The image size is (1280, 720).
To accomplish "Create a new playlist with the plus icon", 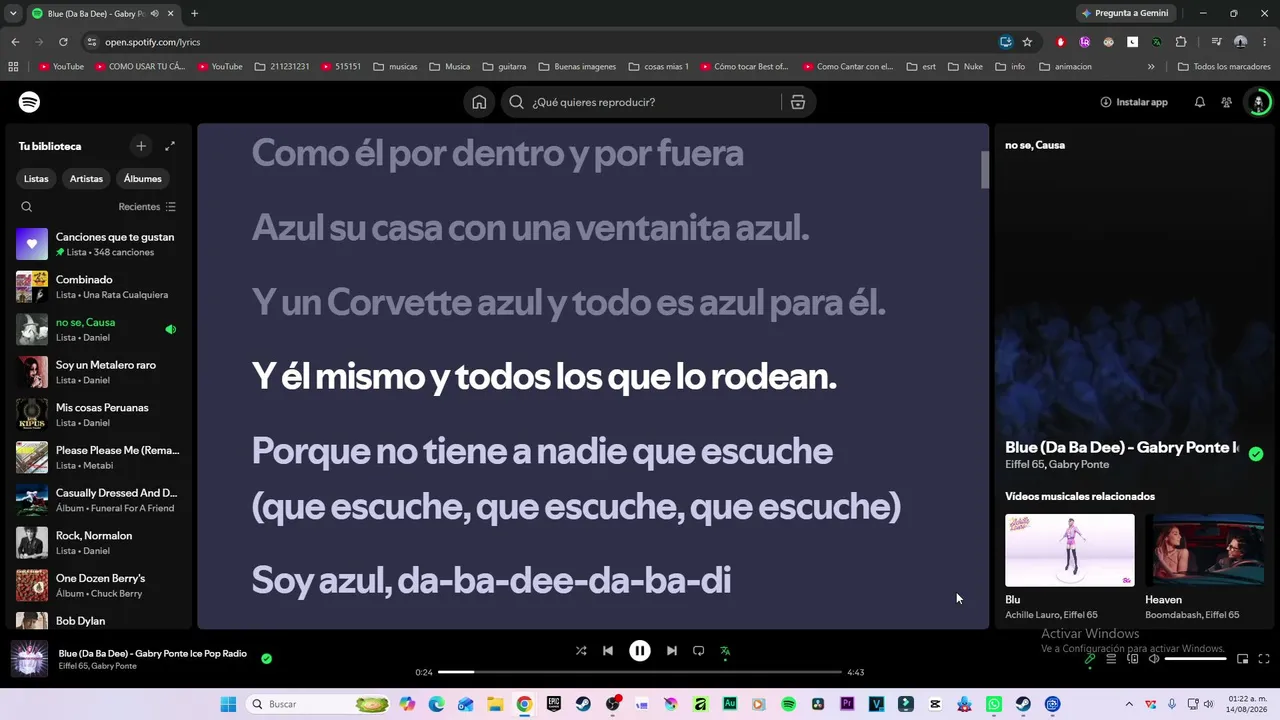I will pos(141,146).
